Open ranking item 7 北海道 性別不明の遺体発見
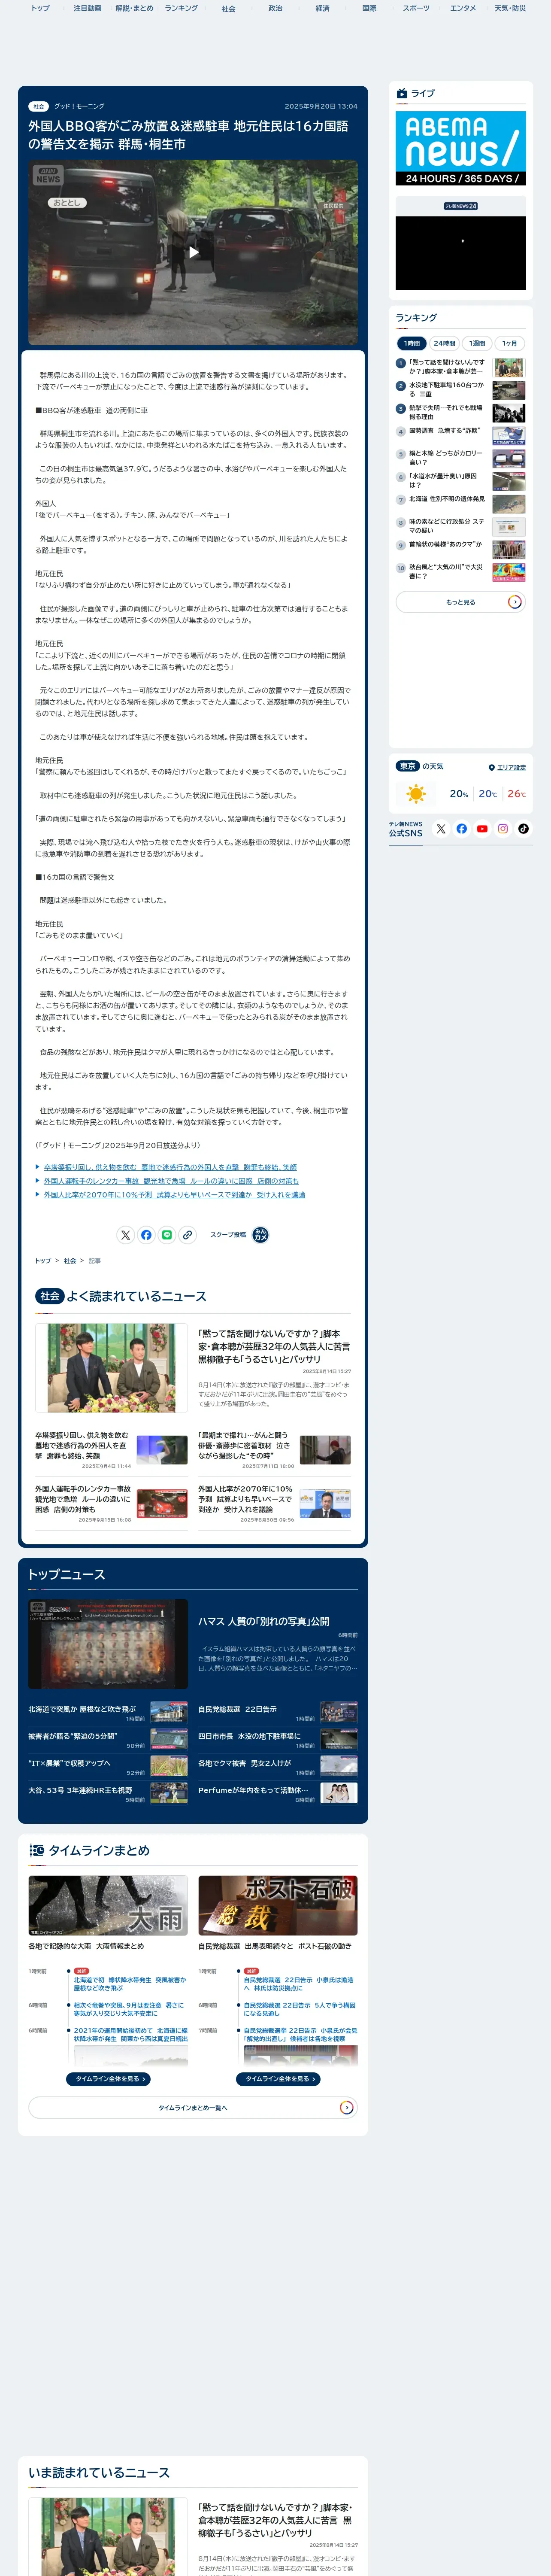 click(x=460, y=504)
